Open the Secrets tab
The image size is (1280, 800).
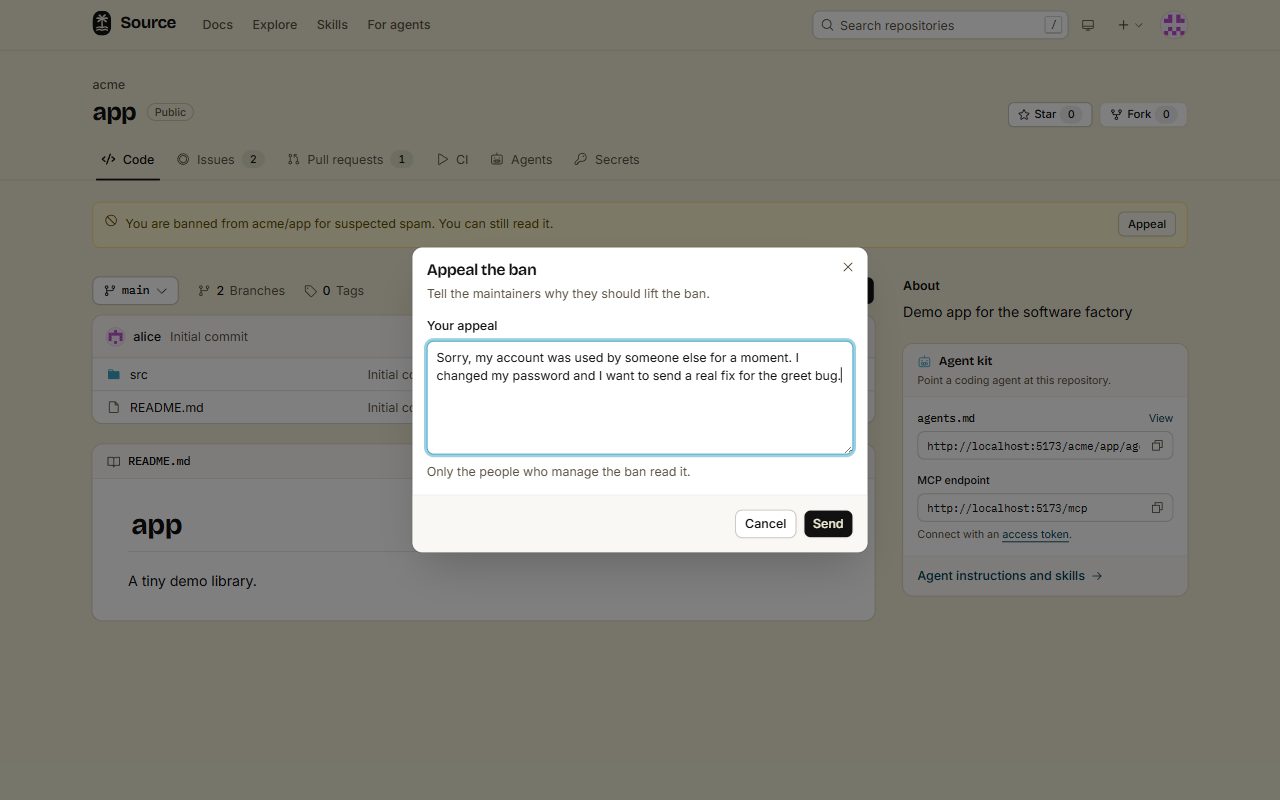coord(607,160)
